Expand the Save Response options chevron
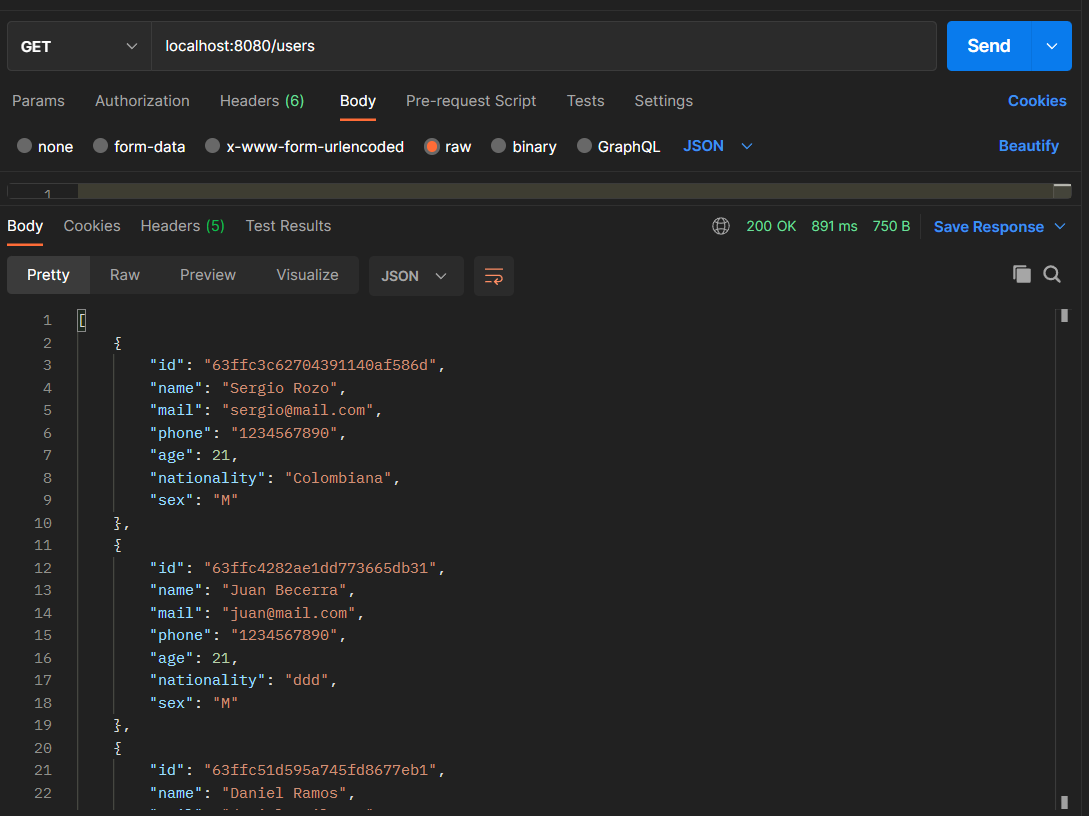Screen dimensions: 1089x816 point(1062,226)
